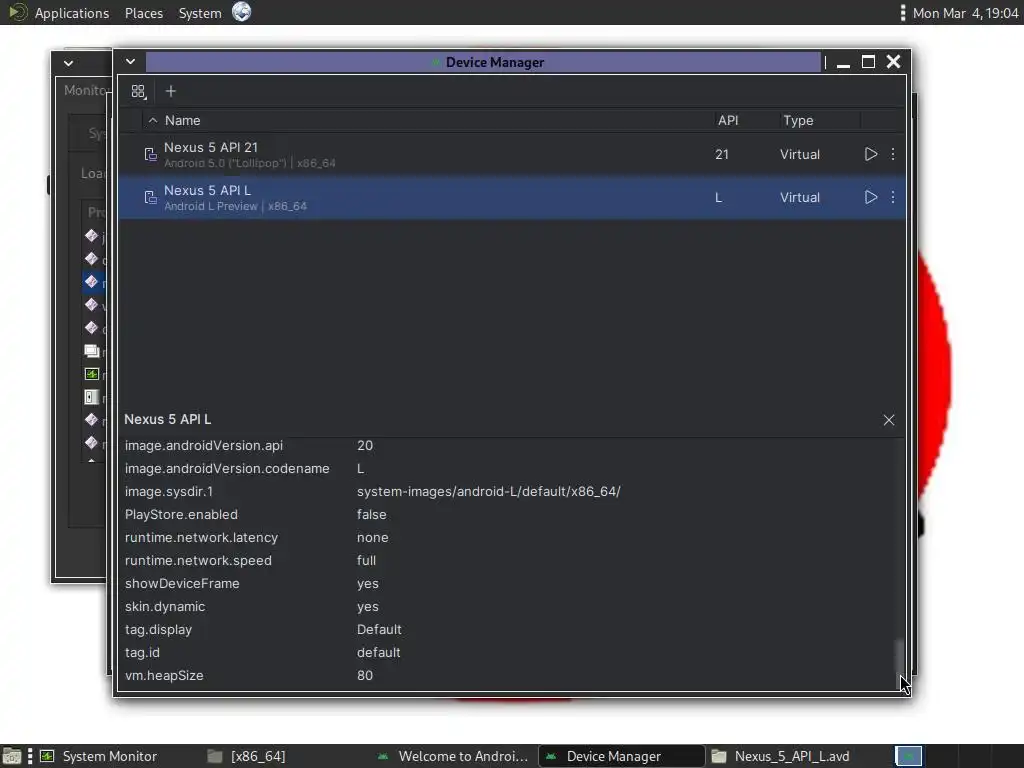
Task: Select the runtime.network.speed property
Action: pyautogui.click(x=198, y=560)
